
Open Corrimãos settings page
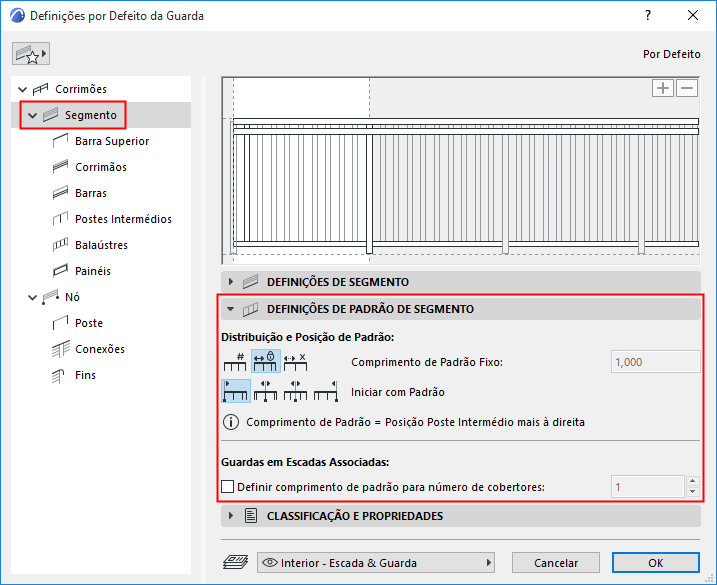pos(101,167)
